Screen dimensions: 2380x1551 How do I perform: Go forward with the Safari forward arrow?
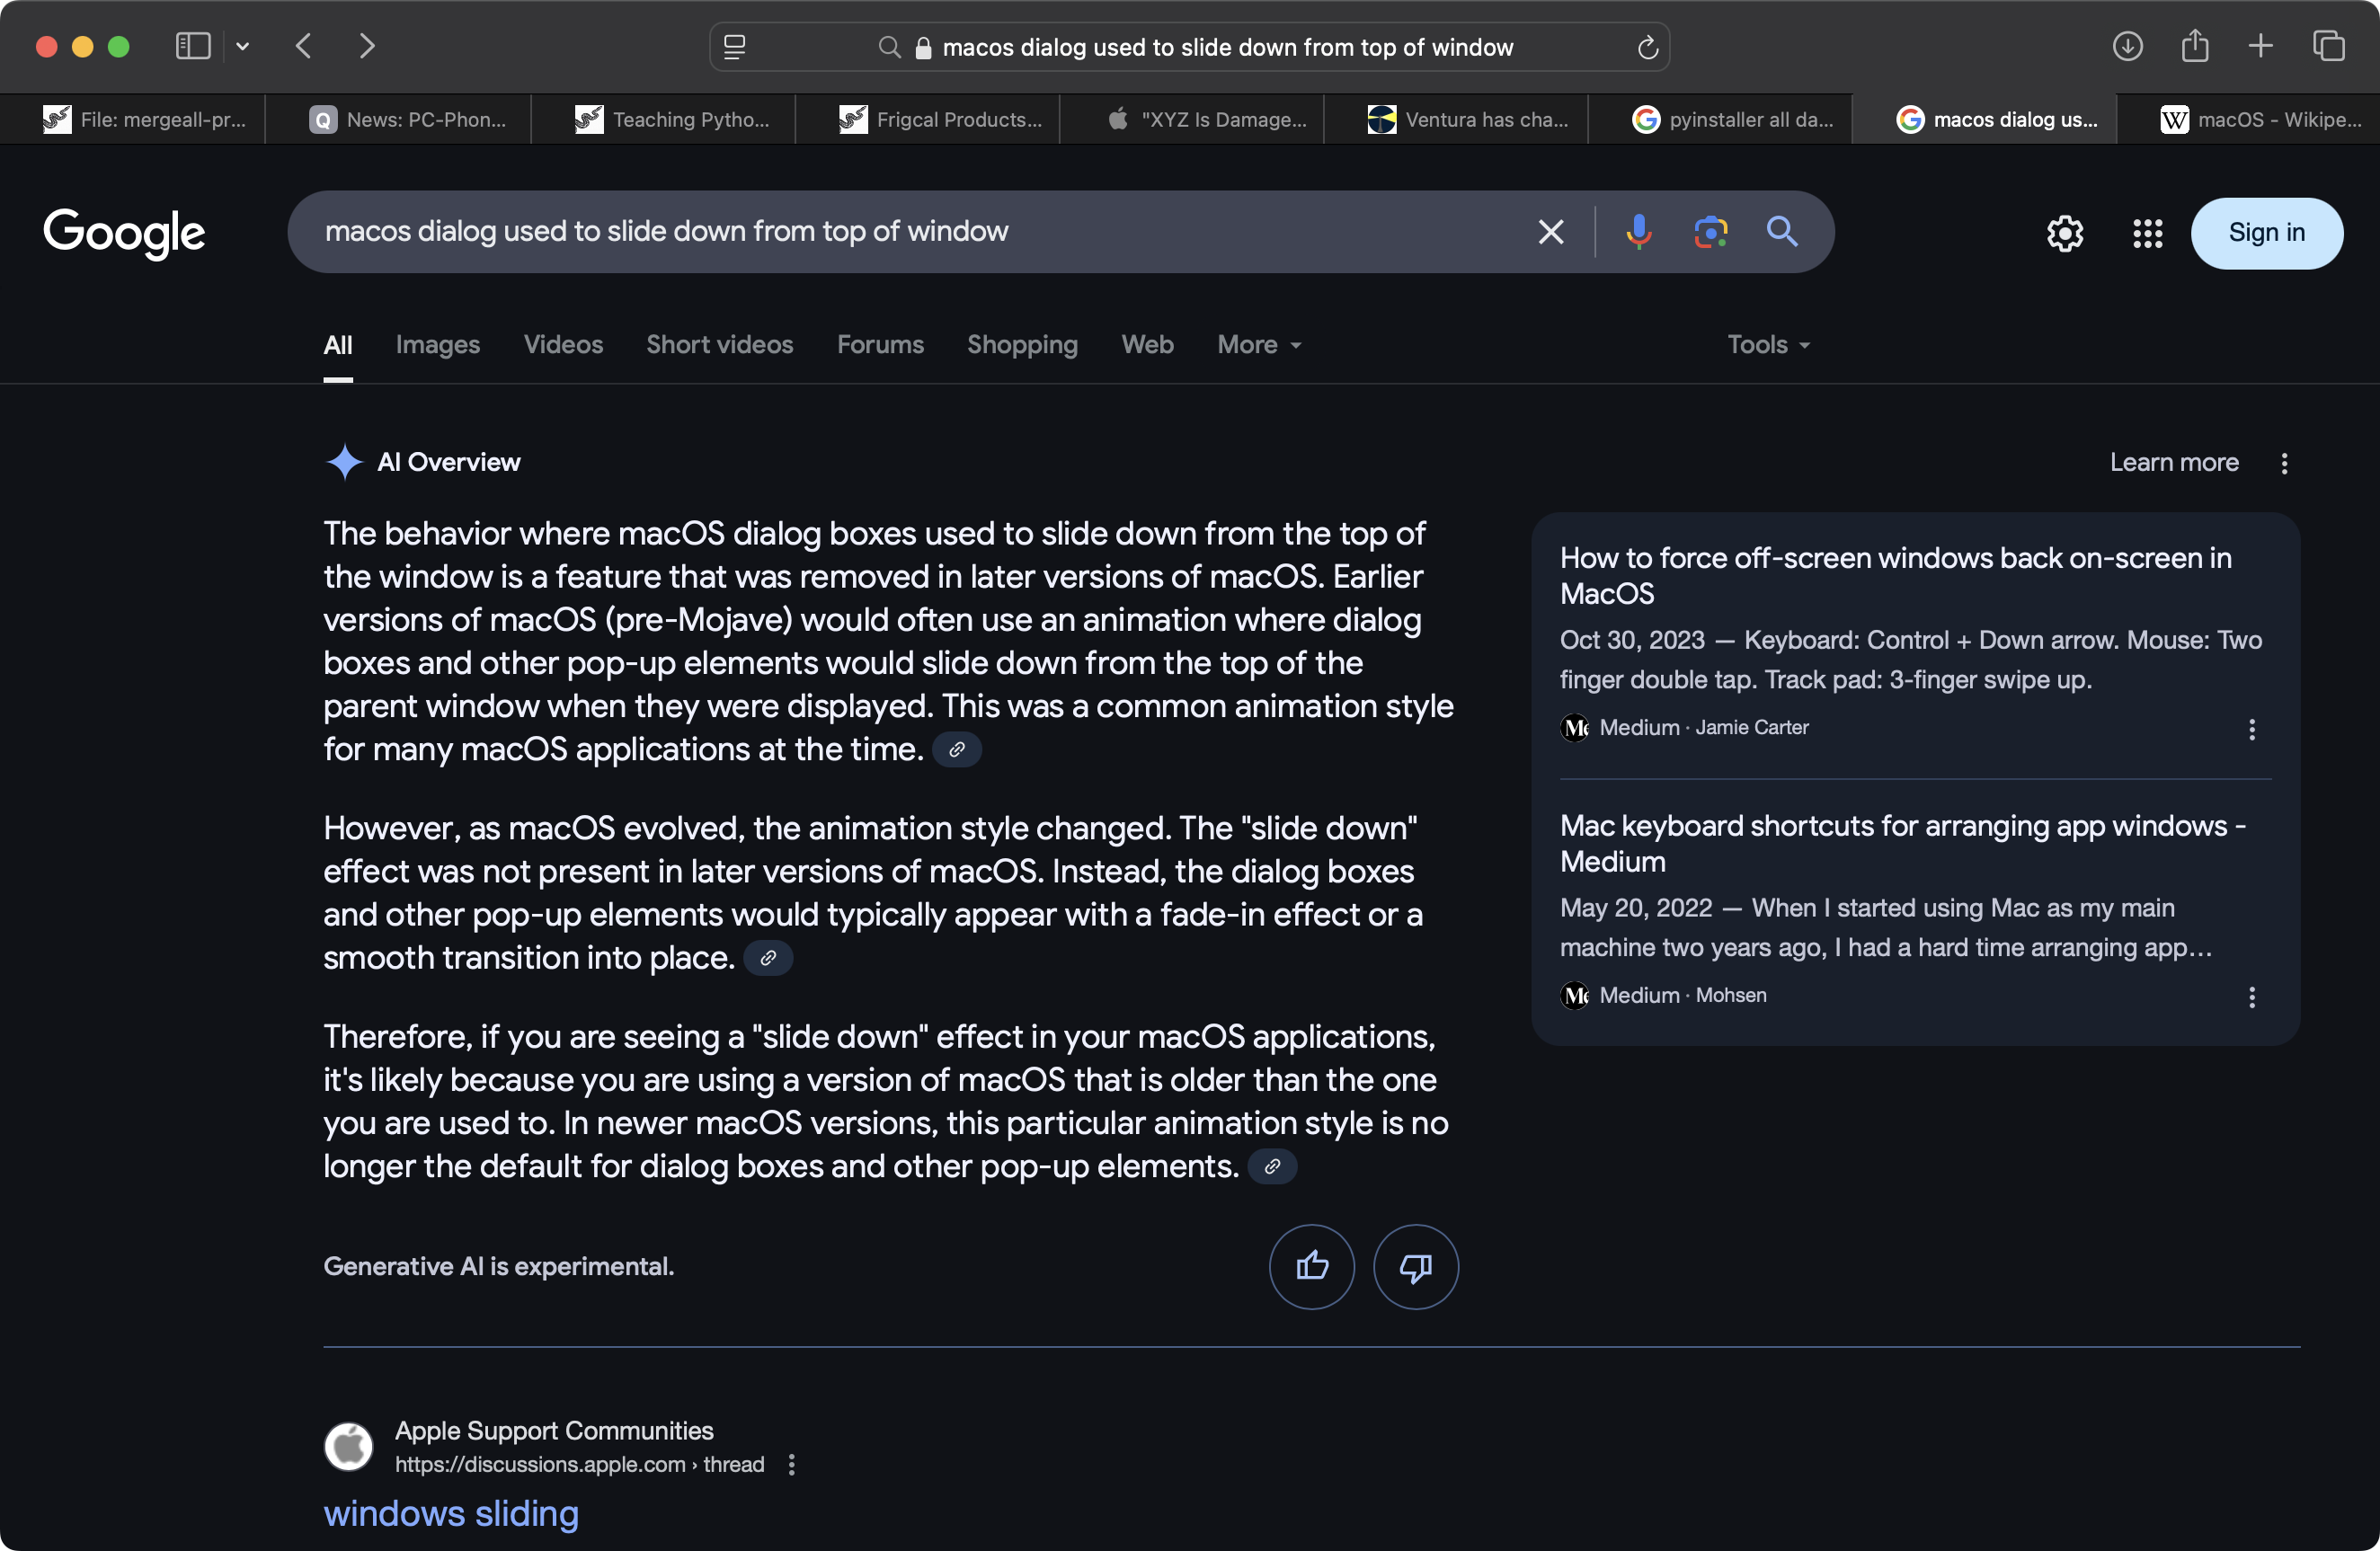tap(366, 46)
